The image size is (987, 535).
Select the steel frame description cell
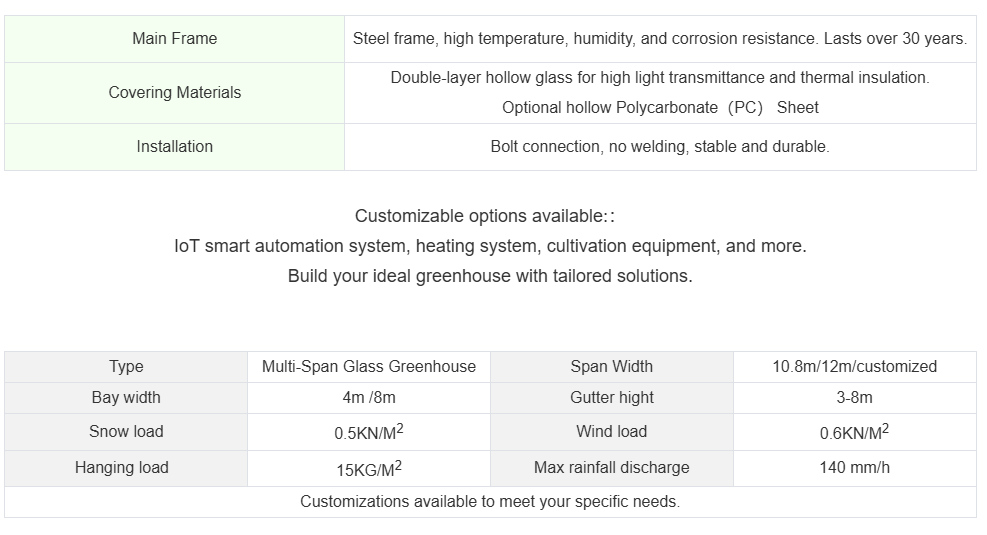[659, 39]
